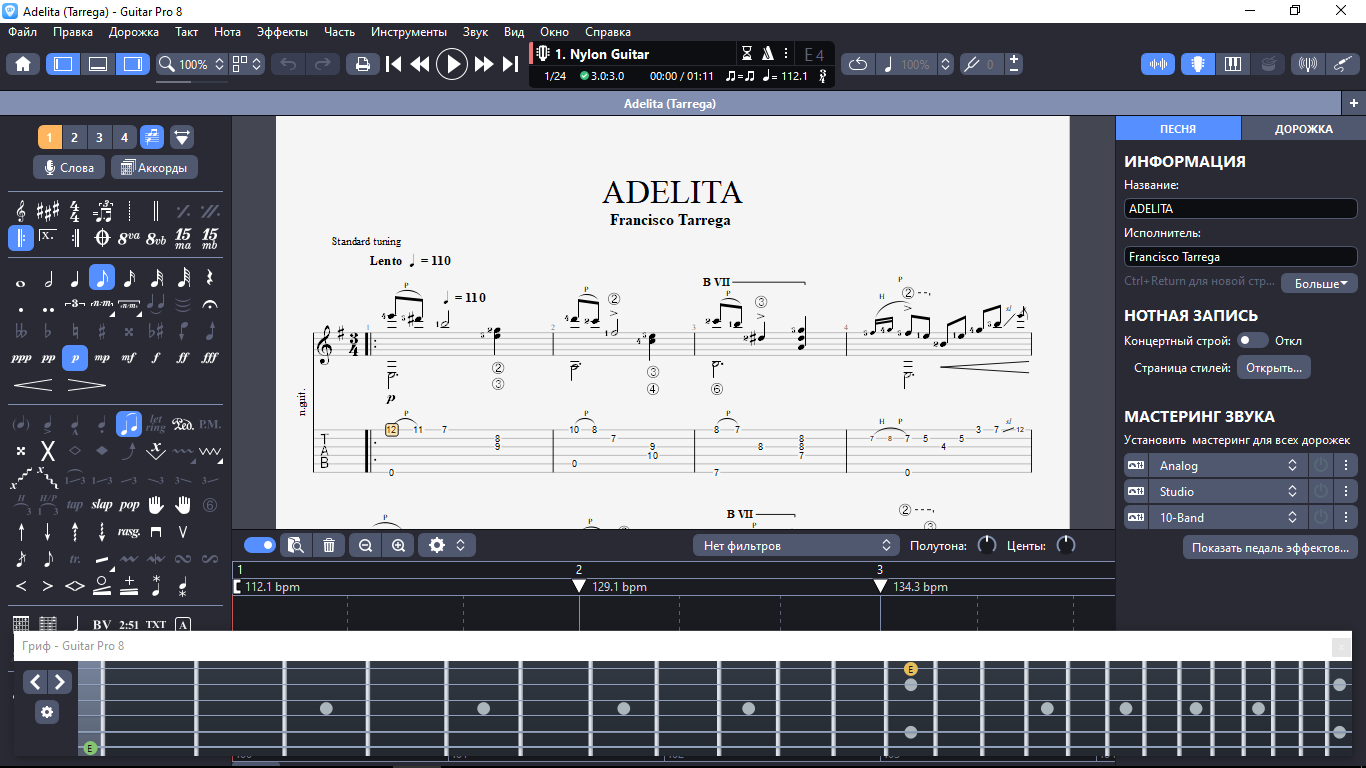The height and width of the screenshot is (768, 1366).
Task: Open the Нет фильтров dropdown
Action: pos(797,545)
